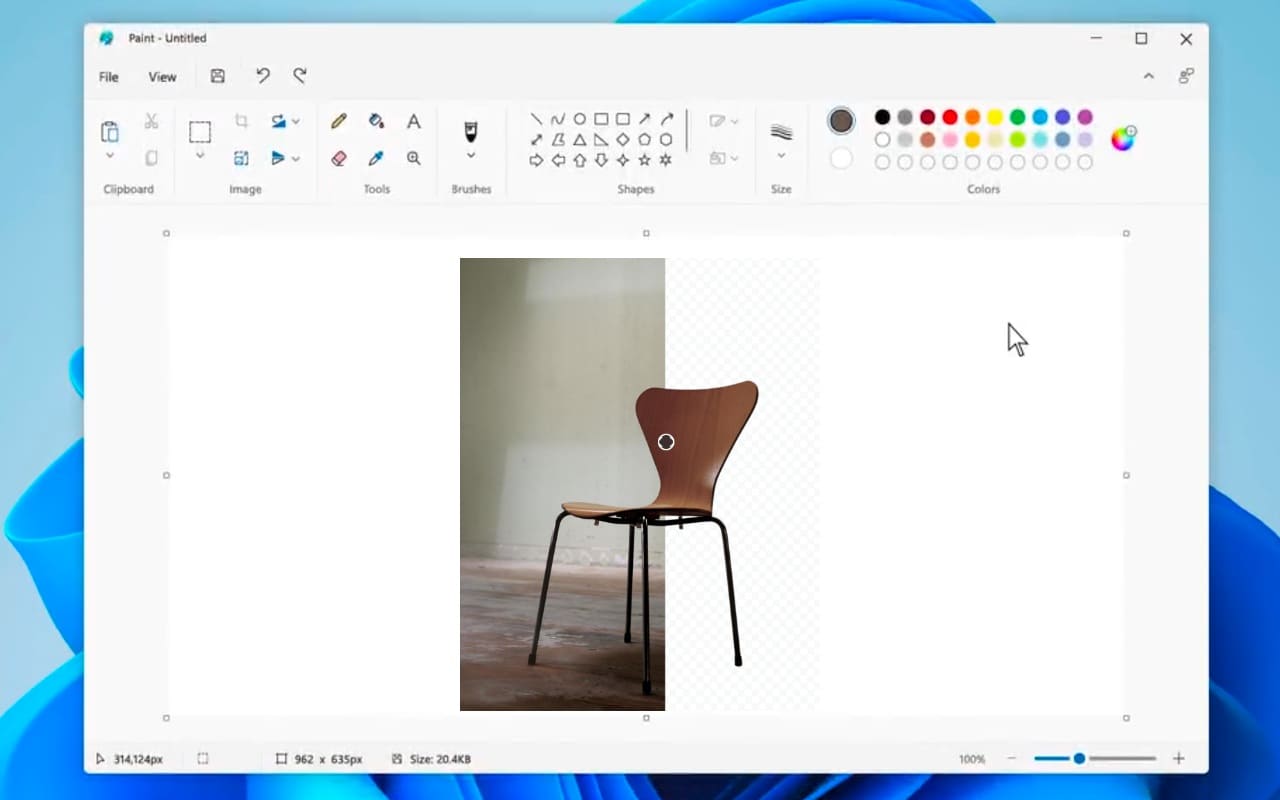Expand the Brushes dropdown chevron
The width and height of the screenshot is (1280, 800).
click(x=471, y=156)
